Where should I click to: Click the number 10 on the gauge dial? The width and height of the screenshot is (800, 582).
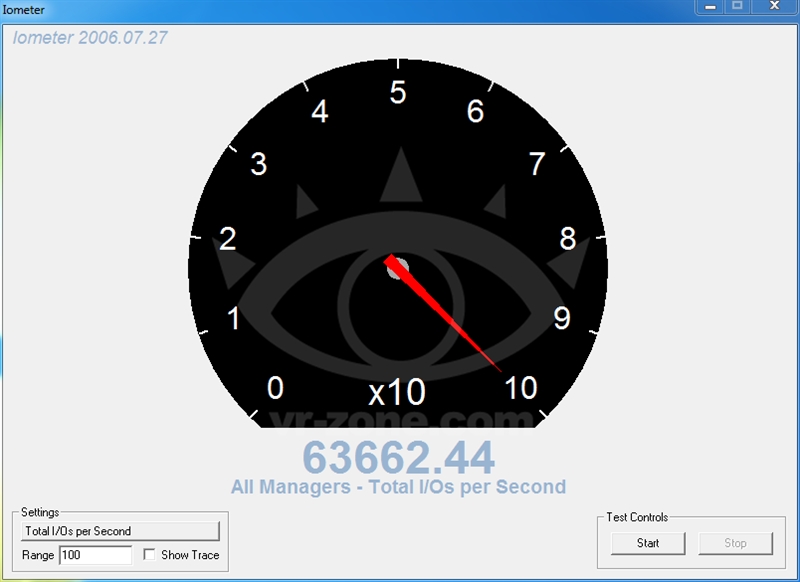click(x=521, y=387)
